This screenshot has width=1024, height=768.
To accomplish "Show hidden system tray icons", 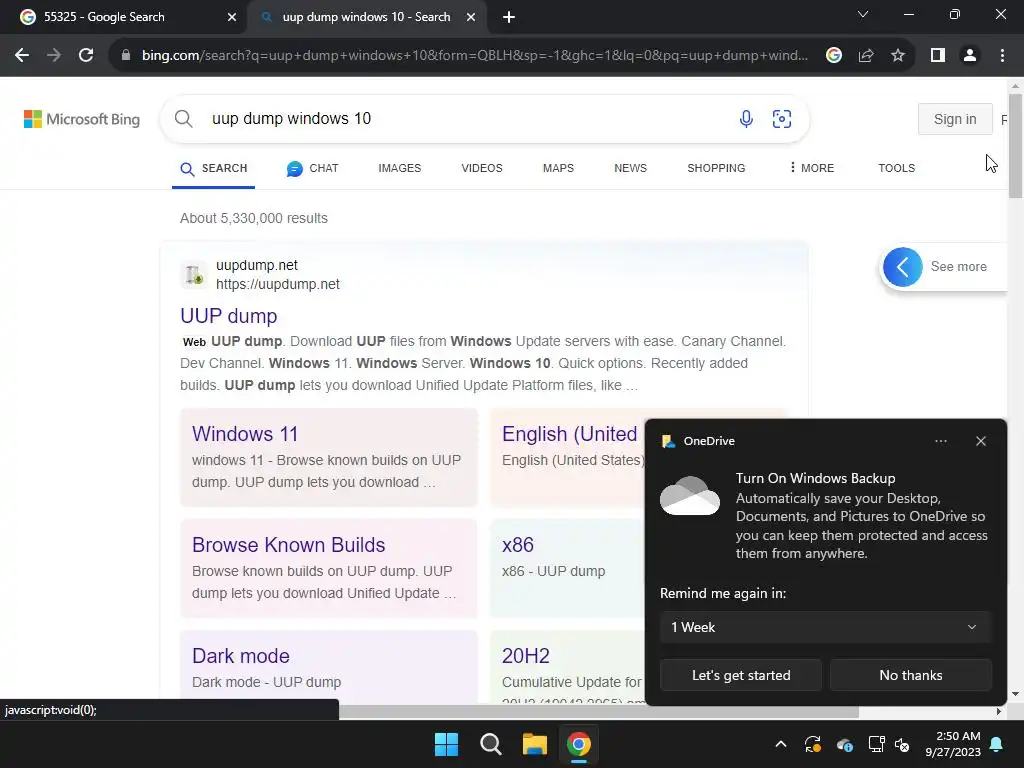I will pyautogui.click(x=780, y=744).
